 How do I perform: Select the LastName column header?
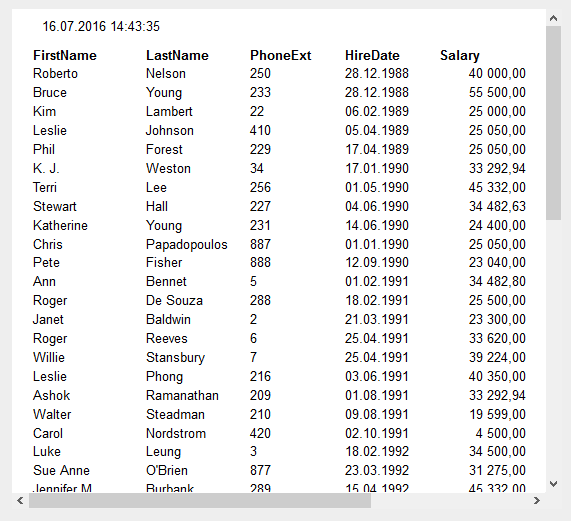tap(177, 55)
